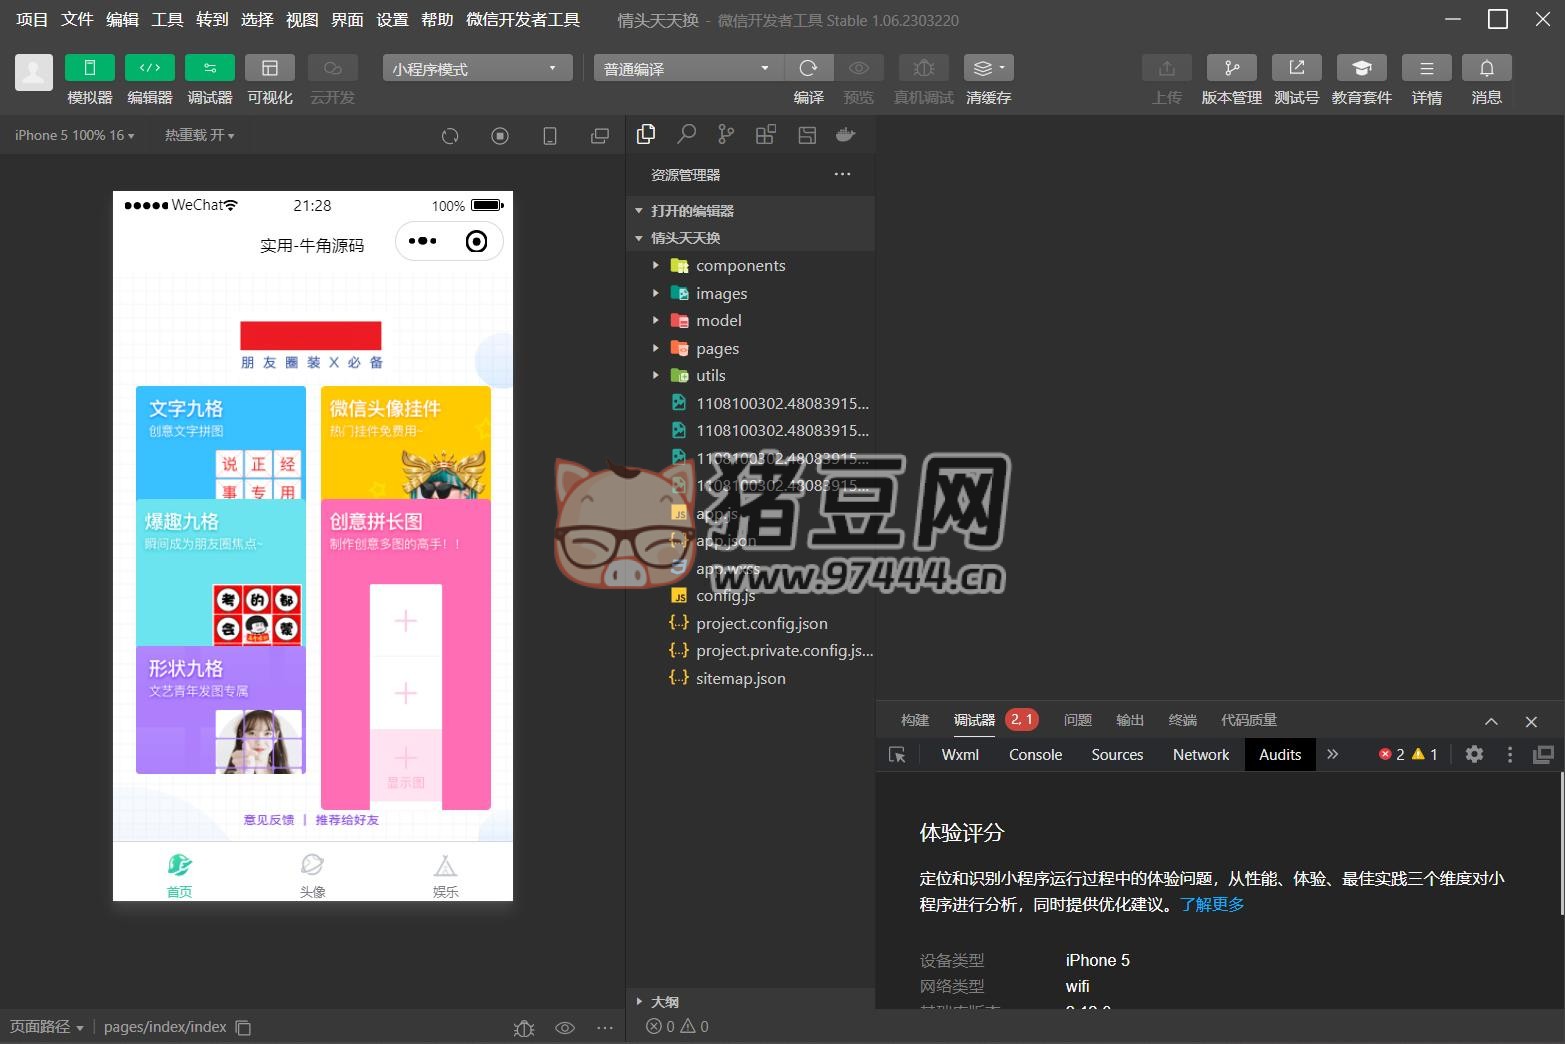This screenshot has height=1044, width=1565.
Task: Open the 工具 menu
Action: [x=167, y=19]
